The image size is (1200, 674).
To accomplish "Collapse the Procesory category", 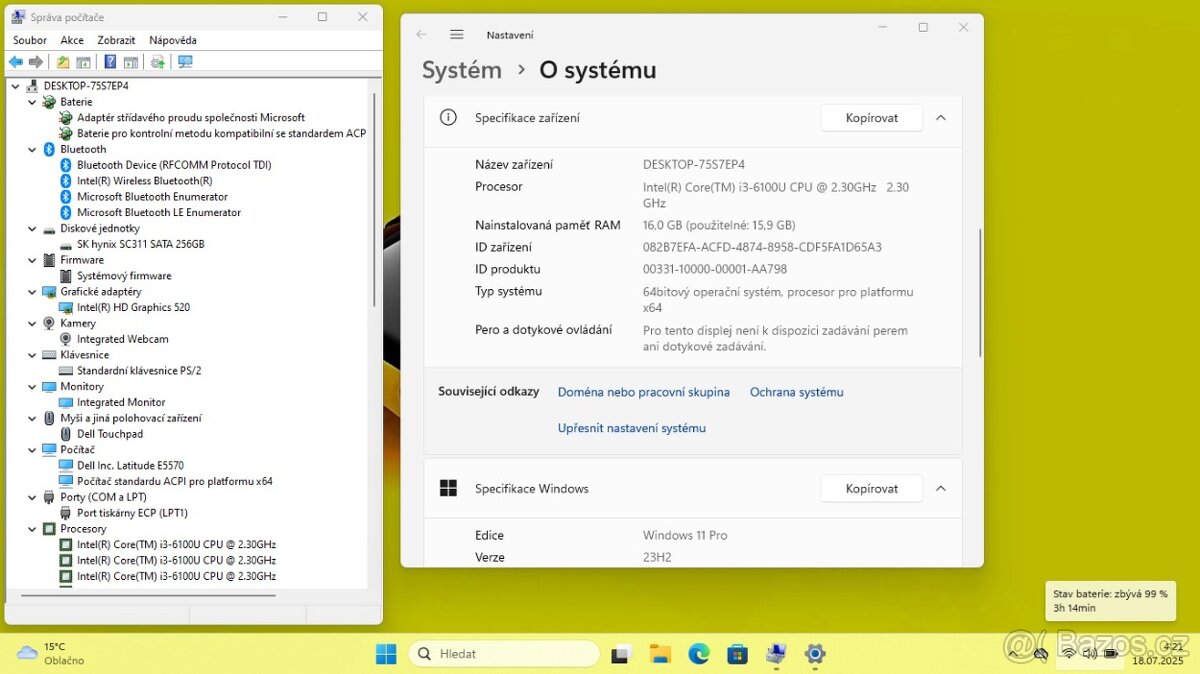I will click(32, 528).
